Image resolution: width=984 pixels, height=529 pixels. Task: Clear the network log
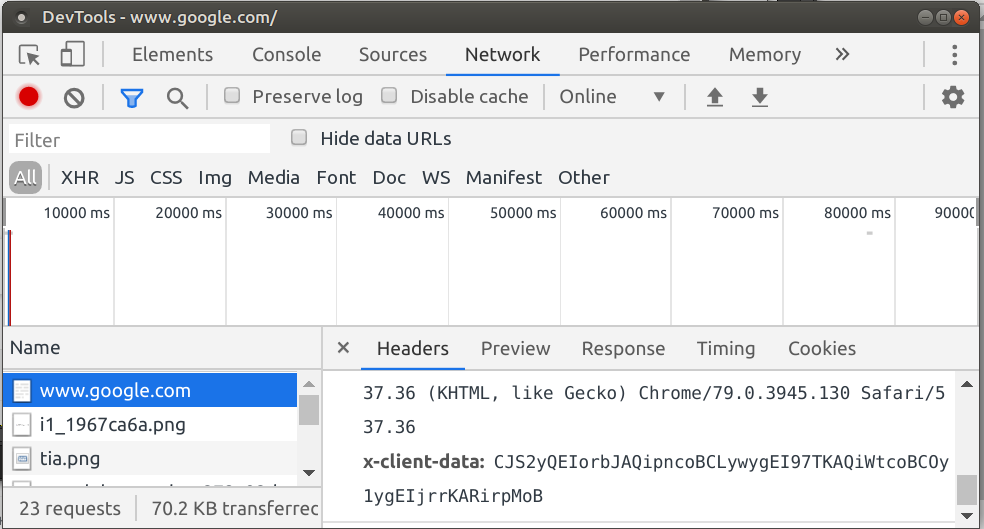74,97
